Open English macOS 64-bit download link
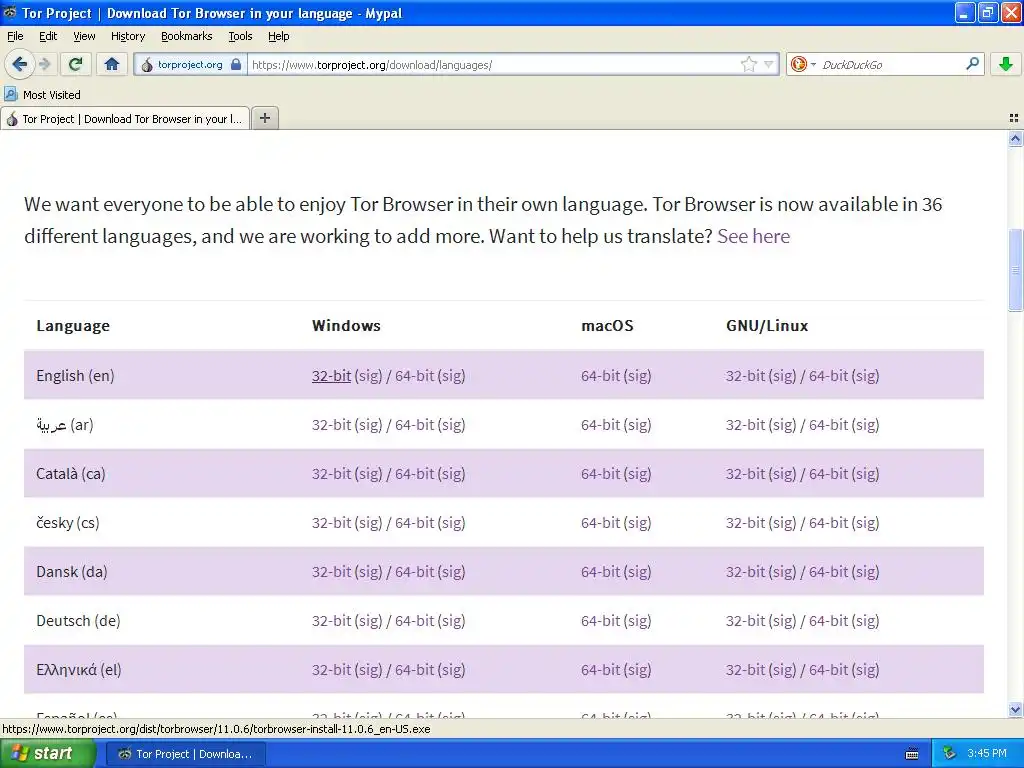The image size is (1024, 768). pos(600,376)
